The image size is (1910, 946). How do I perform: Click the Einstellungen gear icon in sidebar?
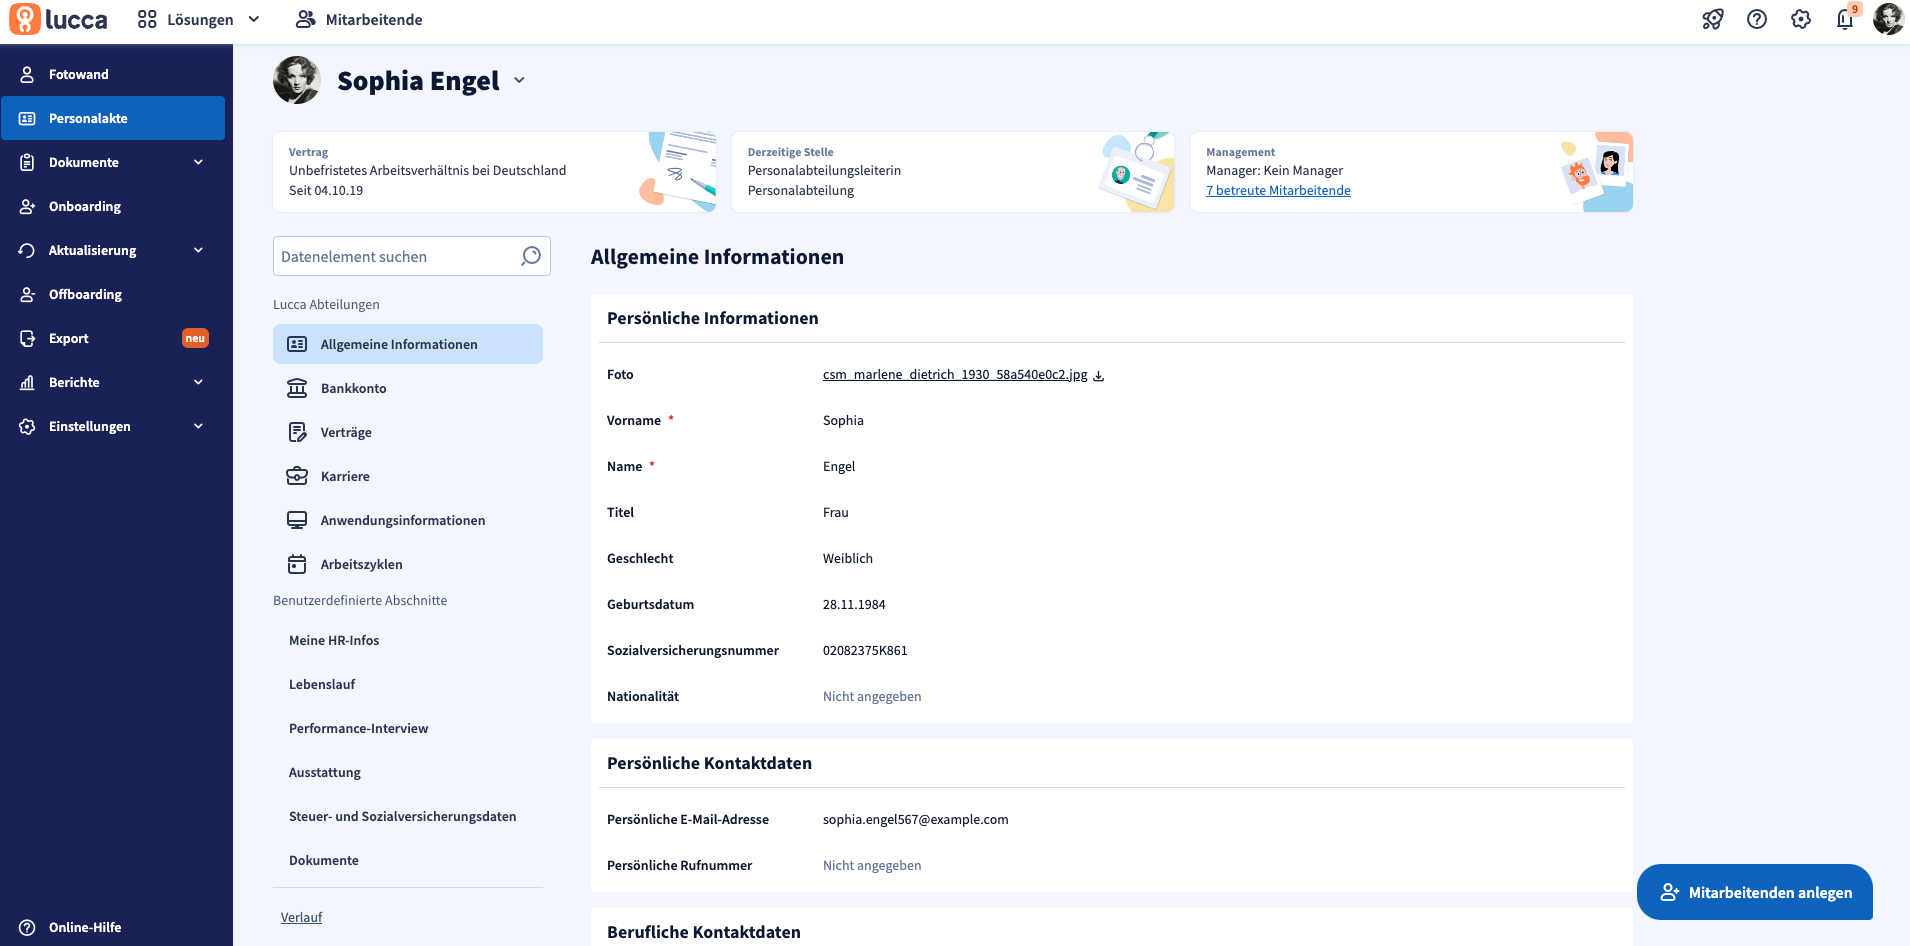[27, 426]
